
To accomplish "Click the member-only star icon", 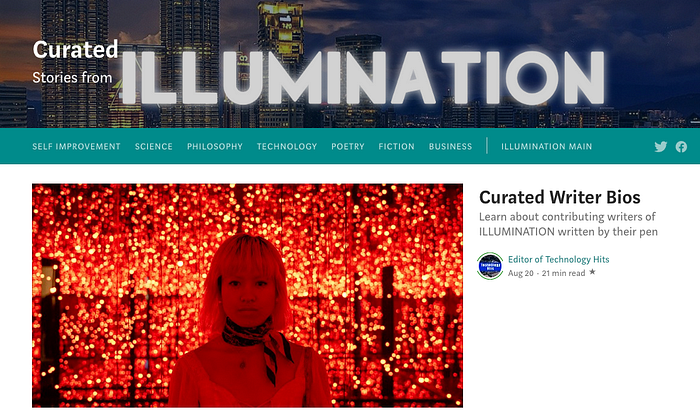I will point(592,272).
